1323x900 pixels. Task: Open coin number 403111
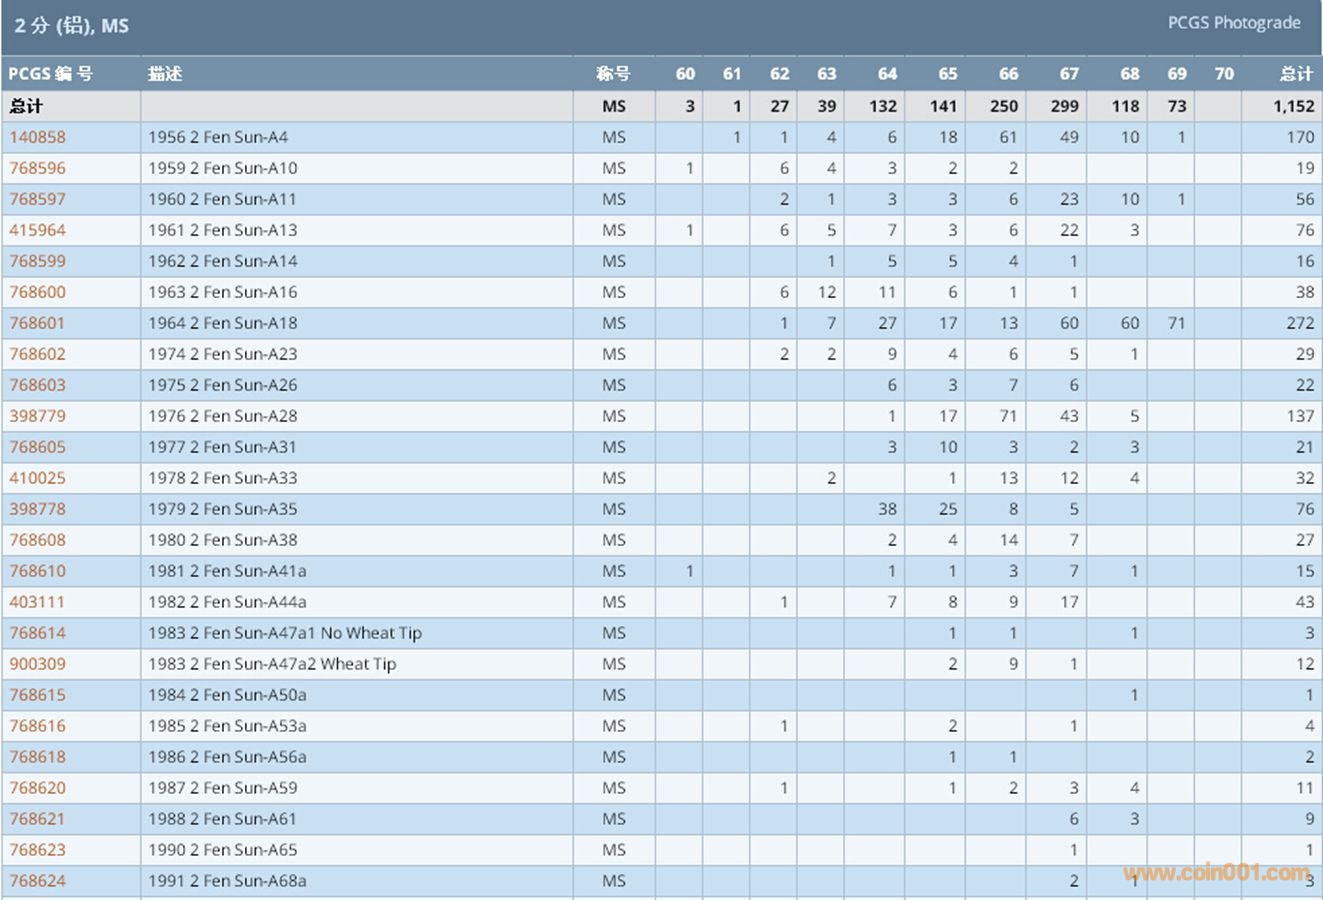[37, 602]
